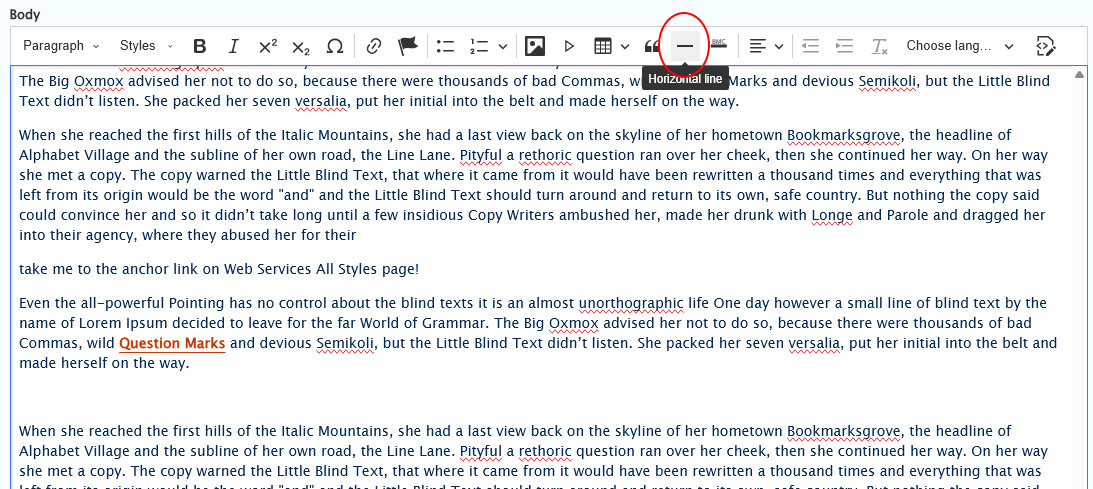Screen dimensions: 1093x489
Task: Toggle bold formatting
Action: click(200, 46)
